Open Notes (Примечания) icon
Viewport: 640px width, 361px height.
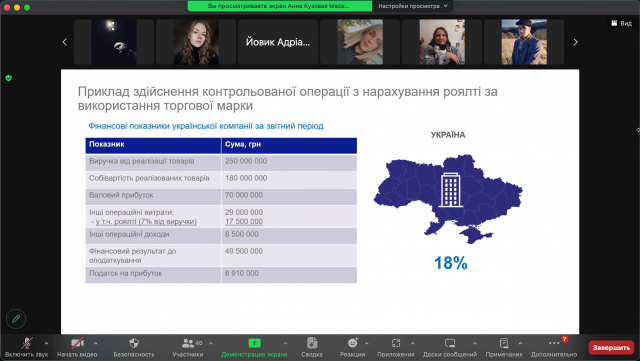tap(504, 343)
